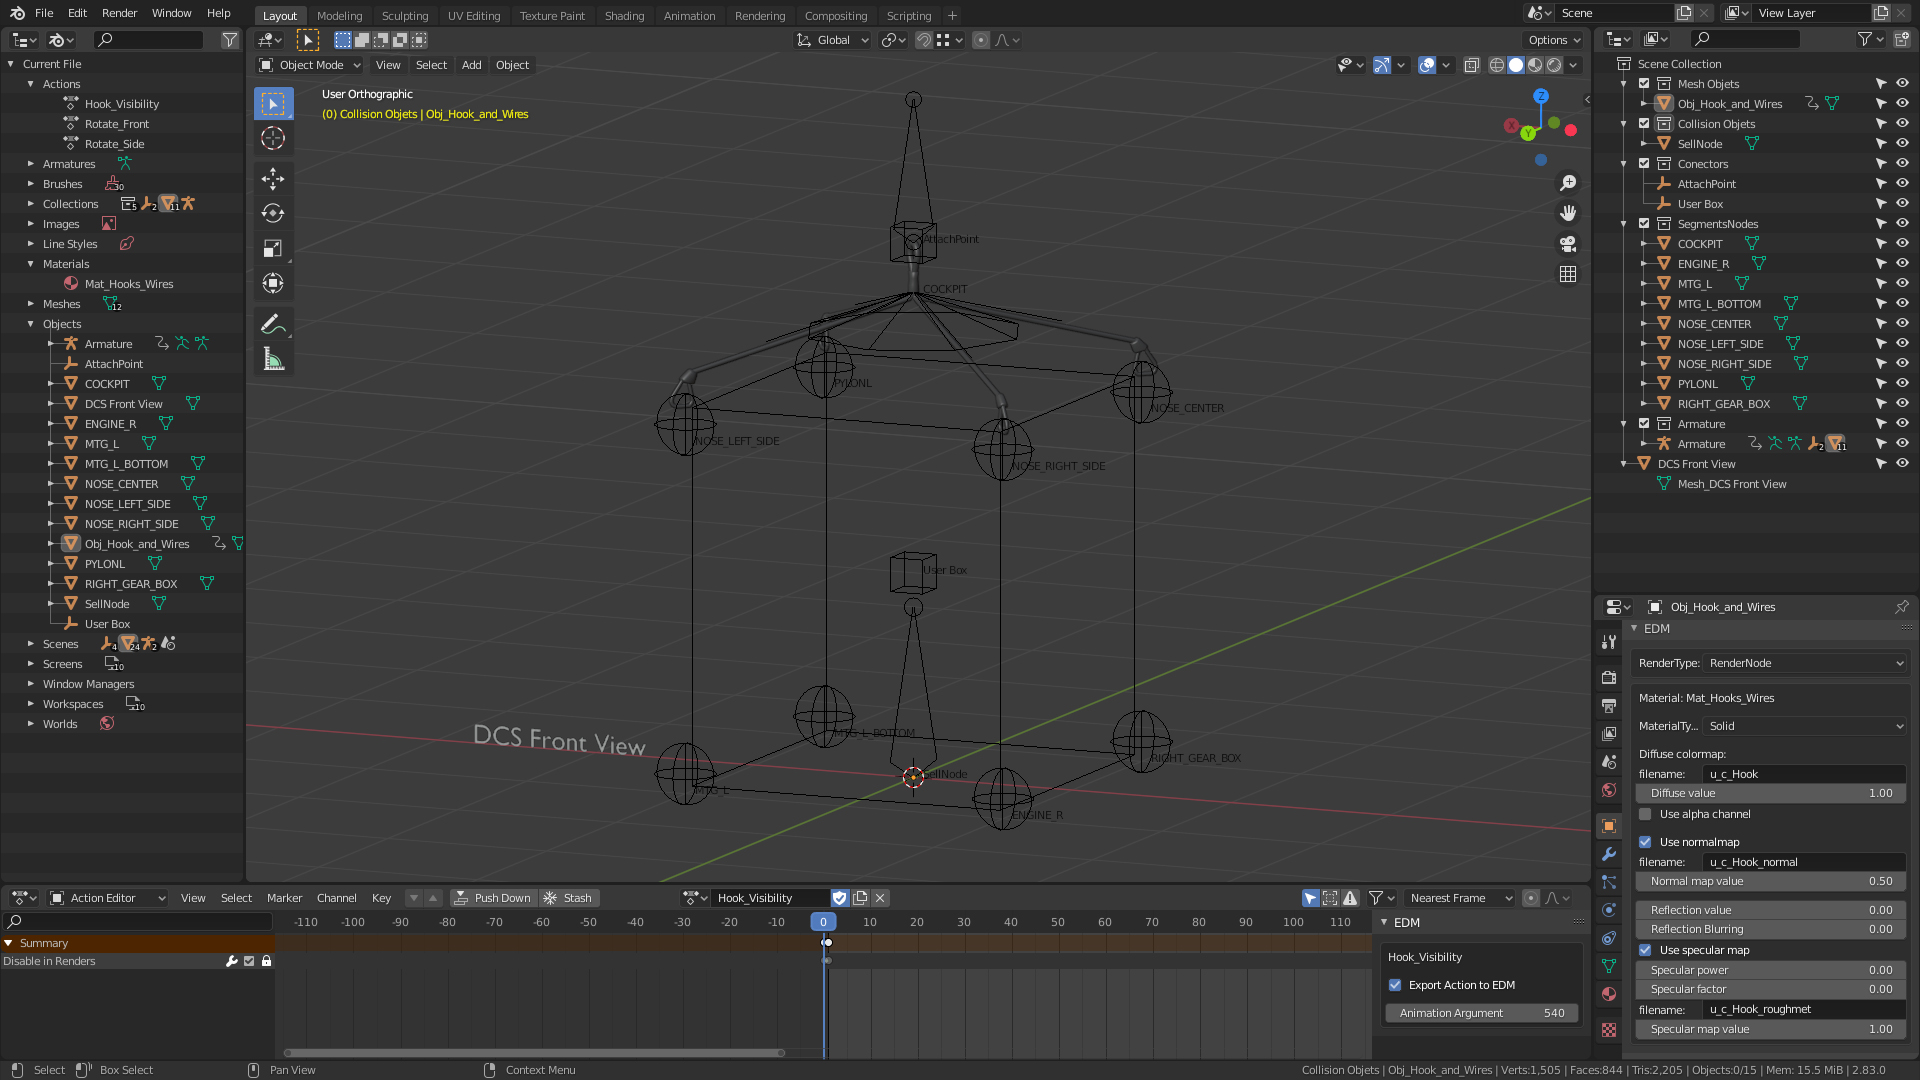The image size is (1920, 1080).
Task: Open the Render menu
Action: [119, 13]
